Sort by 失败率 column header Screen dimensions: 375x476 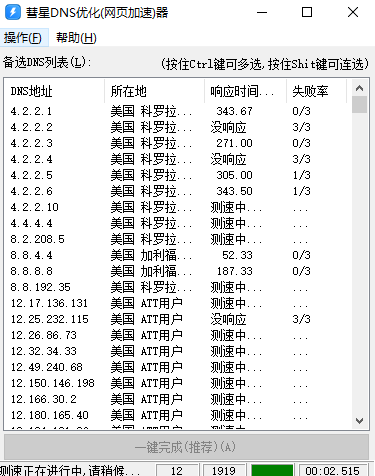click(316, 91)
